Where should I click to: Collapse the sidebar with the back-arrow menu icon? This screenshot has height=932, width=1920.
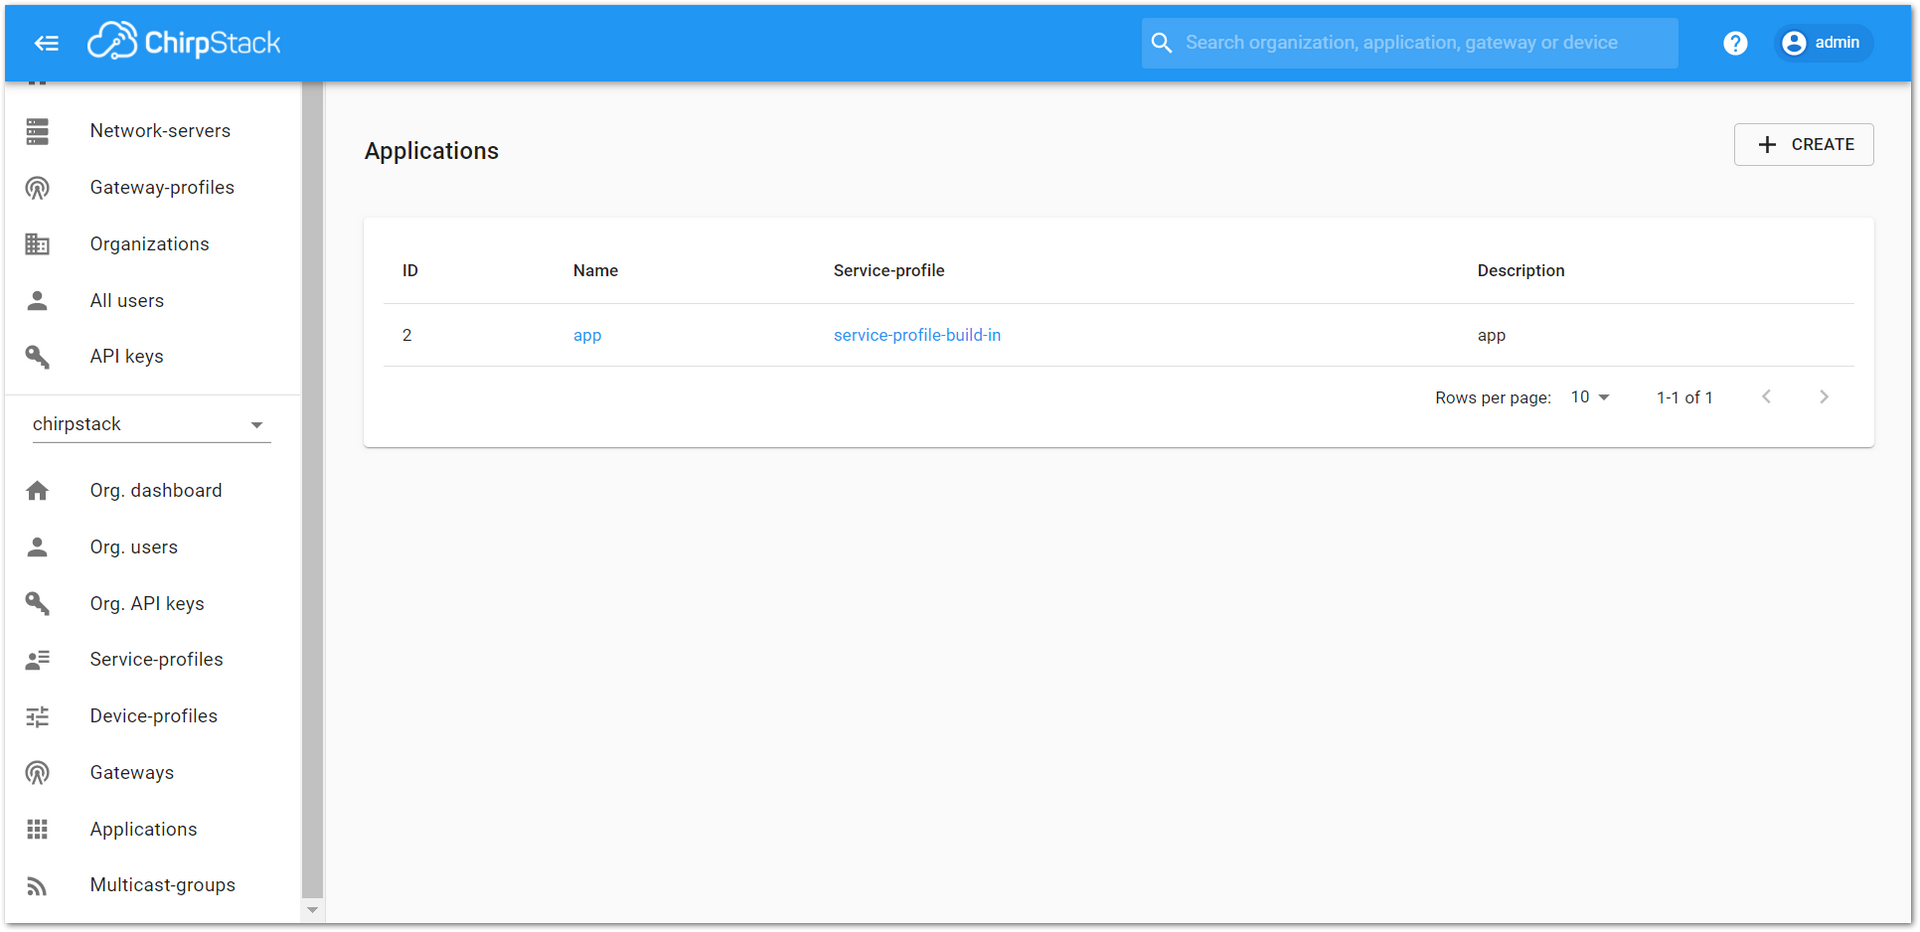(46, 43)
